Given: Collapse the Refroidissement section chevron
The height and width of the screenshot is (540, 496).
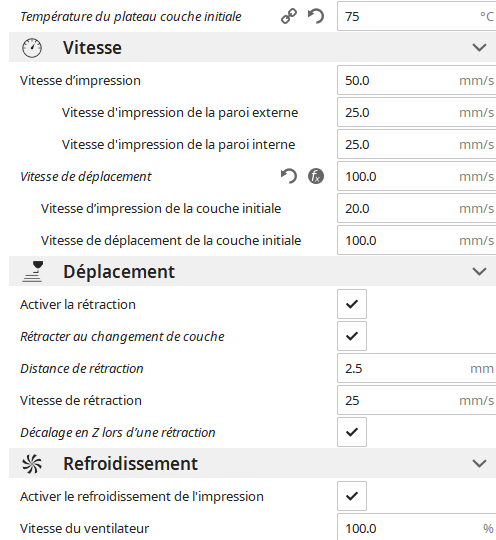Looking at the screenshot, I should tap(479, 464).
